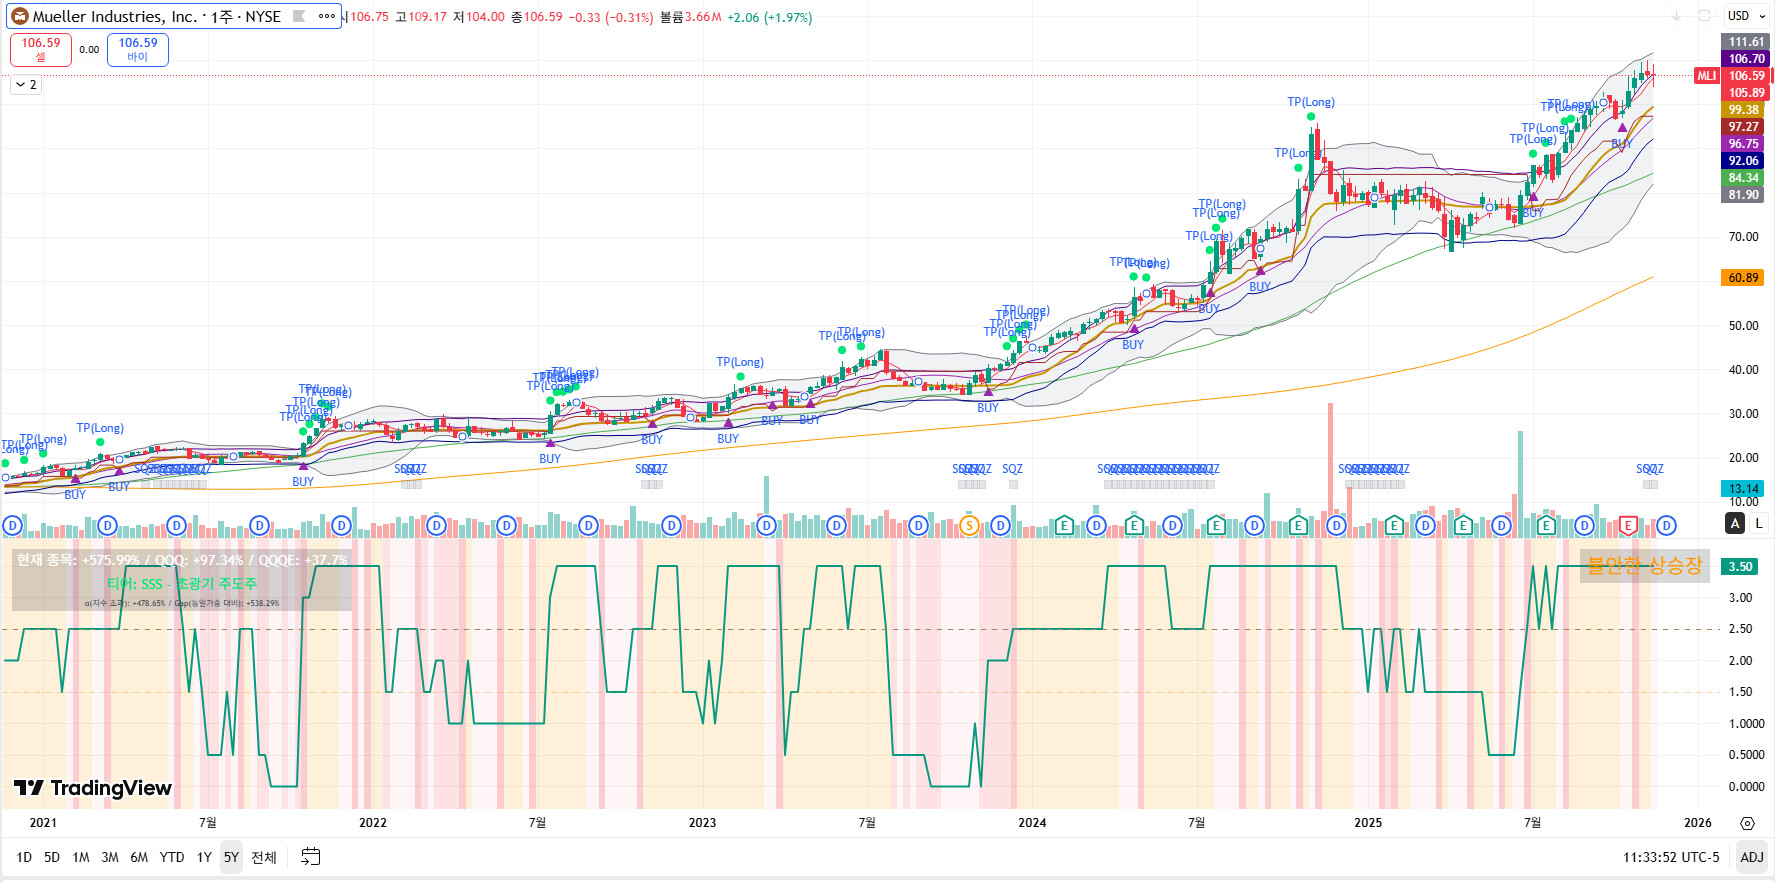Switch to the 3M range
This screenshot has width=1775, height=883.
[110, 857]
